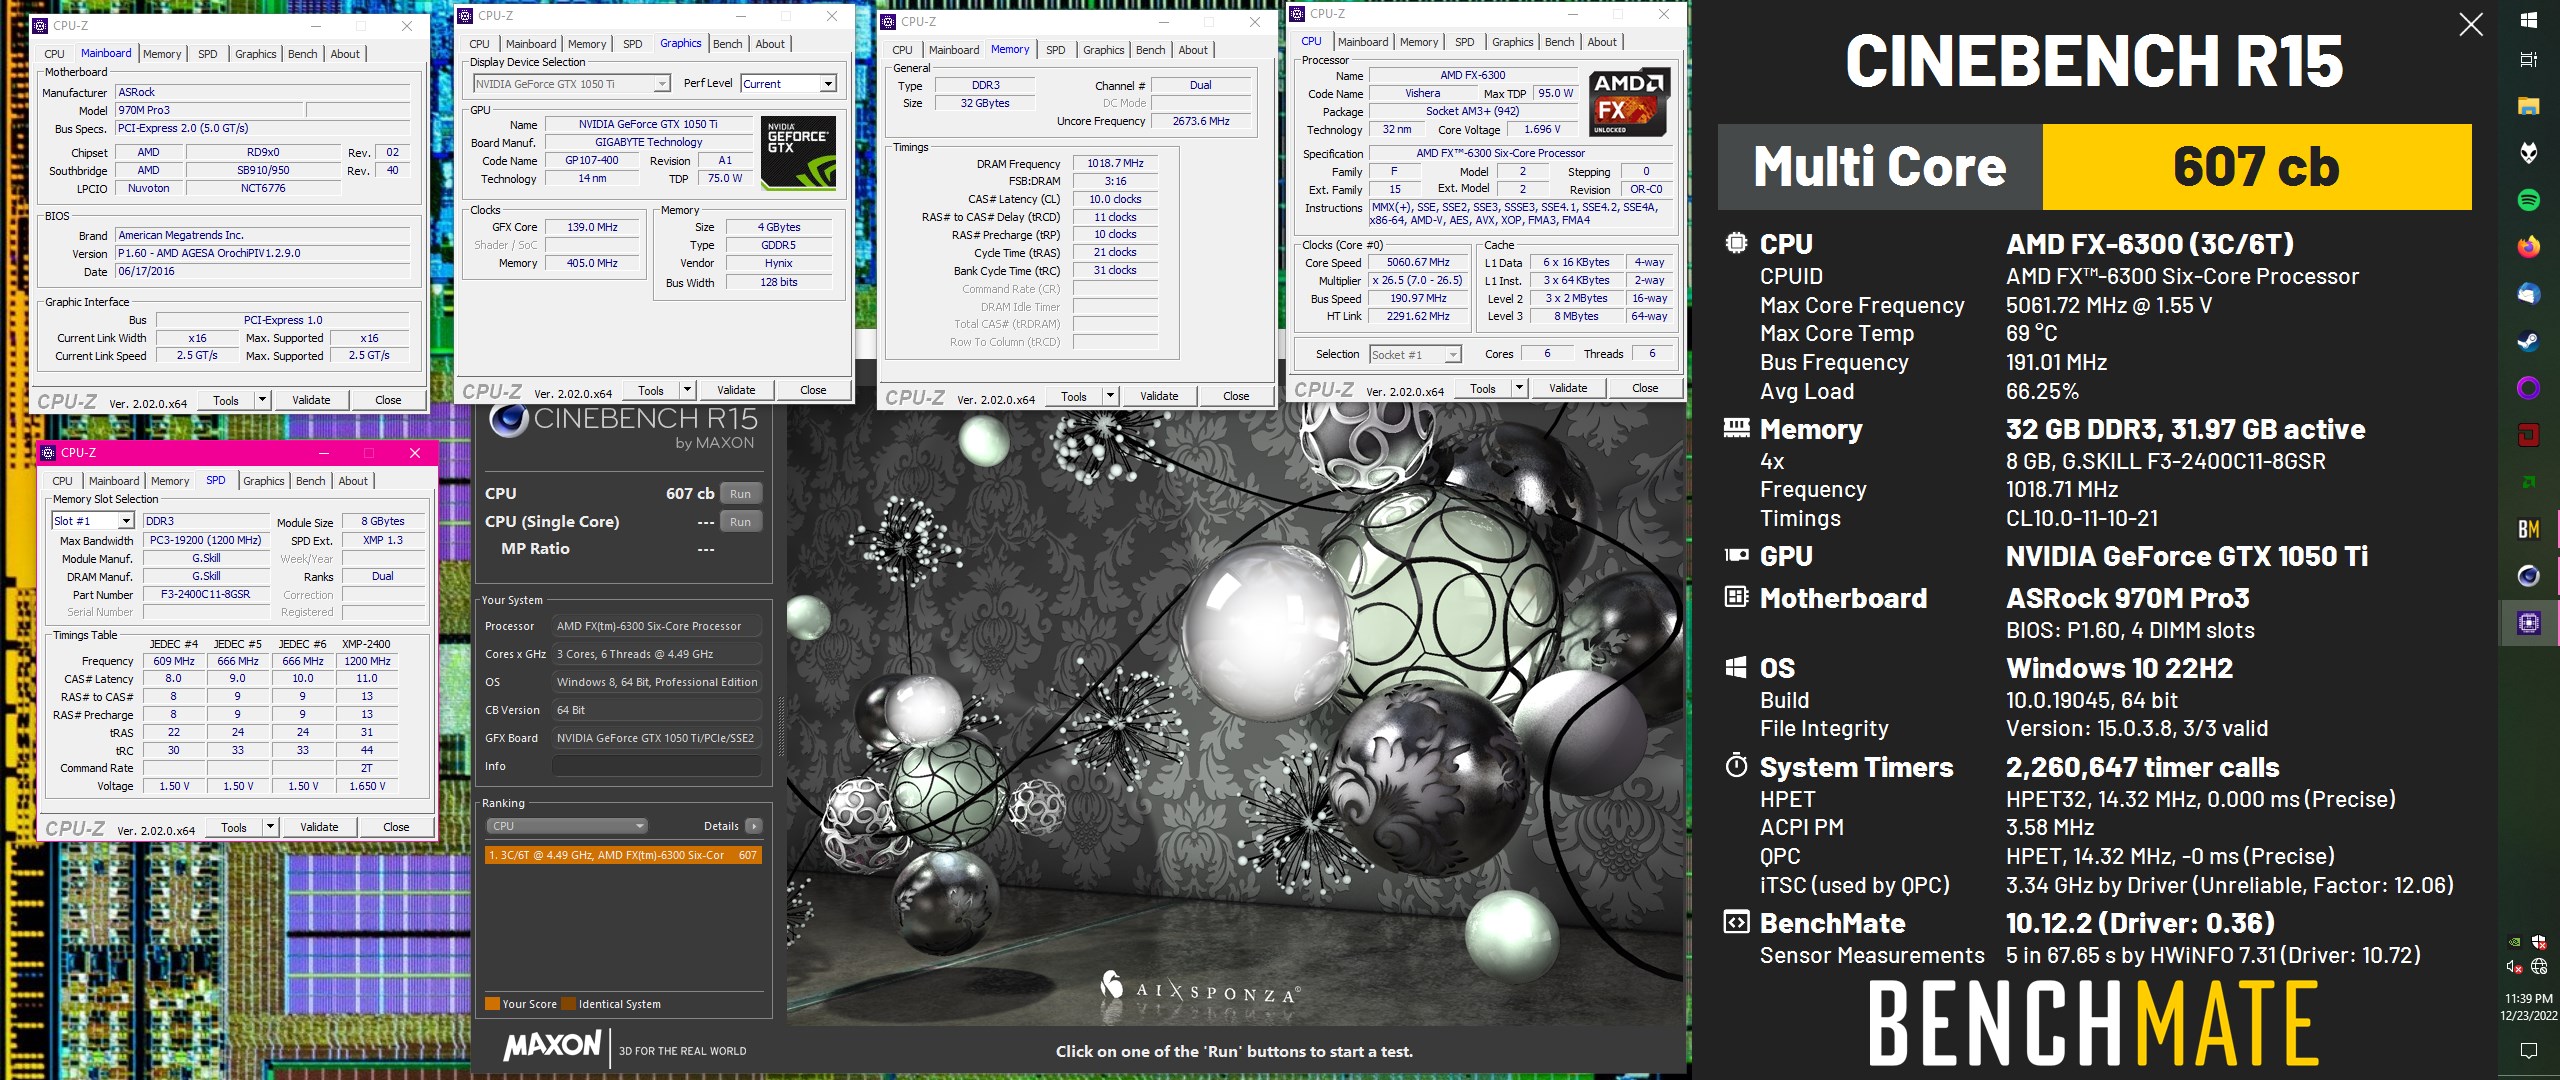Open Thunderbird mail taskbar icon
This screenshot has height=1080, width=2560.
(x=2528, y=294)
